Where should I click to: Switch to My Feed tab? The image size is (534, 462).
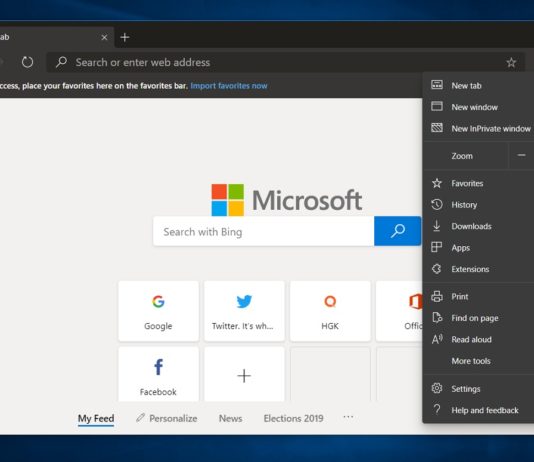(96, 418)
